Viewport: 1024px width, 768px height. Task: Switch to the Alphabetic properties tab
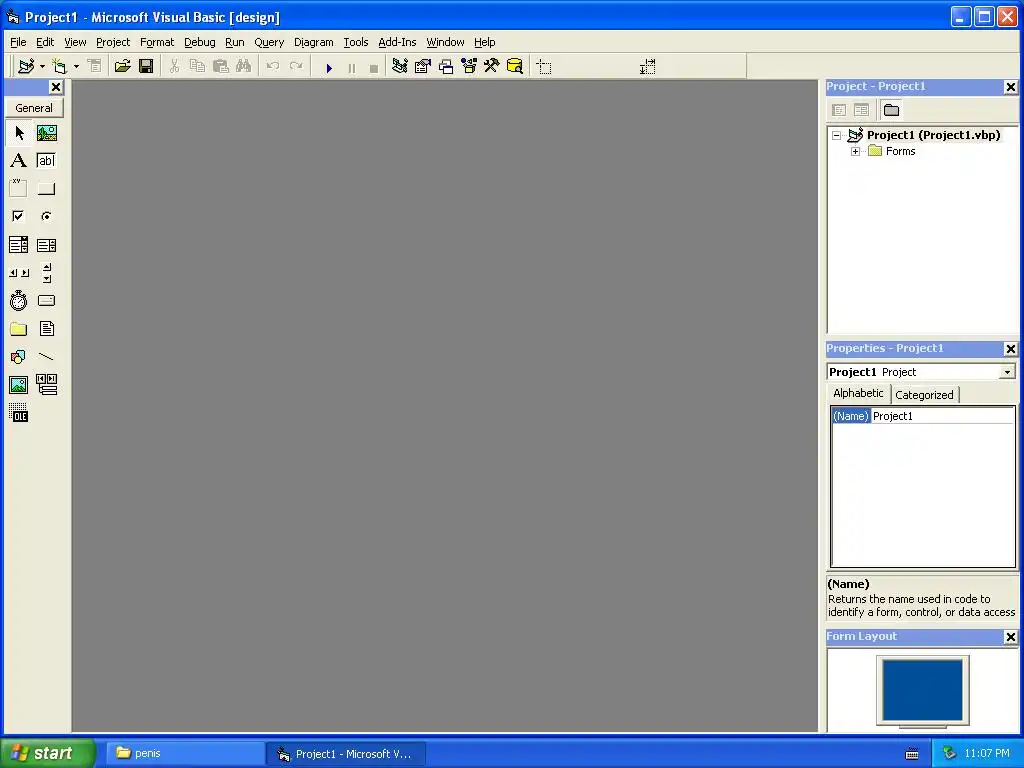click(858, 393)
